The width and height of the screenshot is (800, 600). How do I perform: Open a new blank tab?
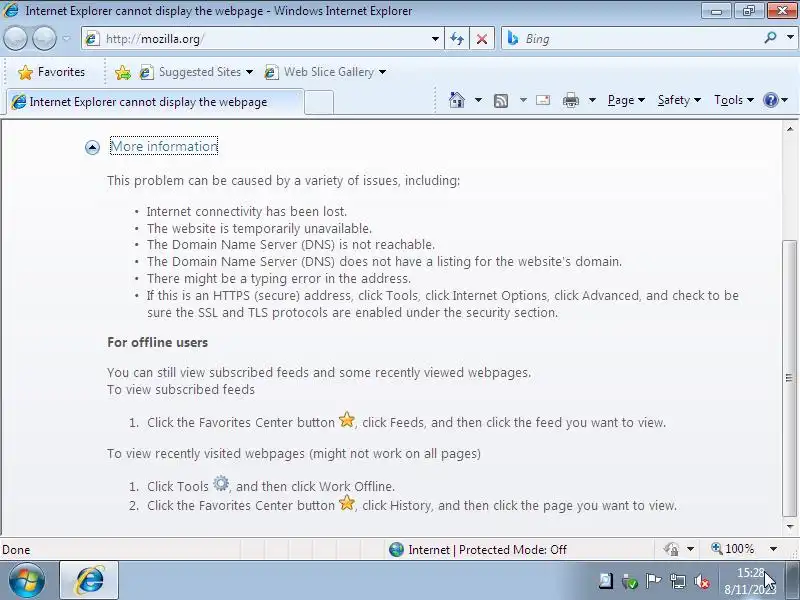pyautogui.click(x=319, y=102)
